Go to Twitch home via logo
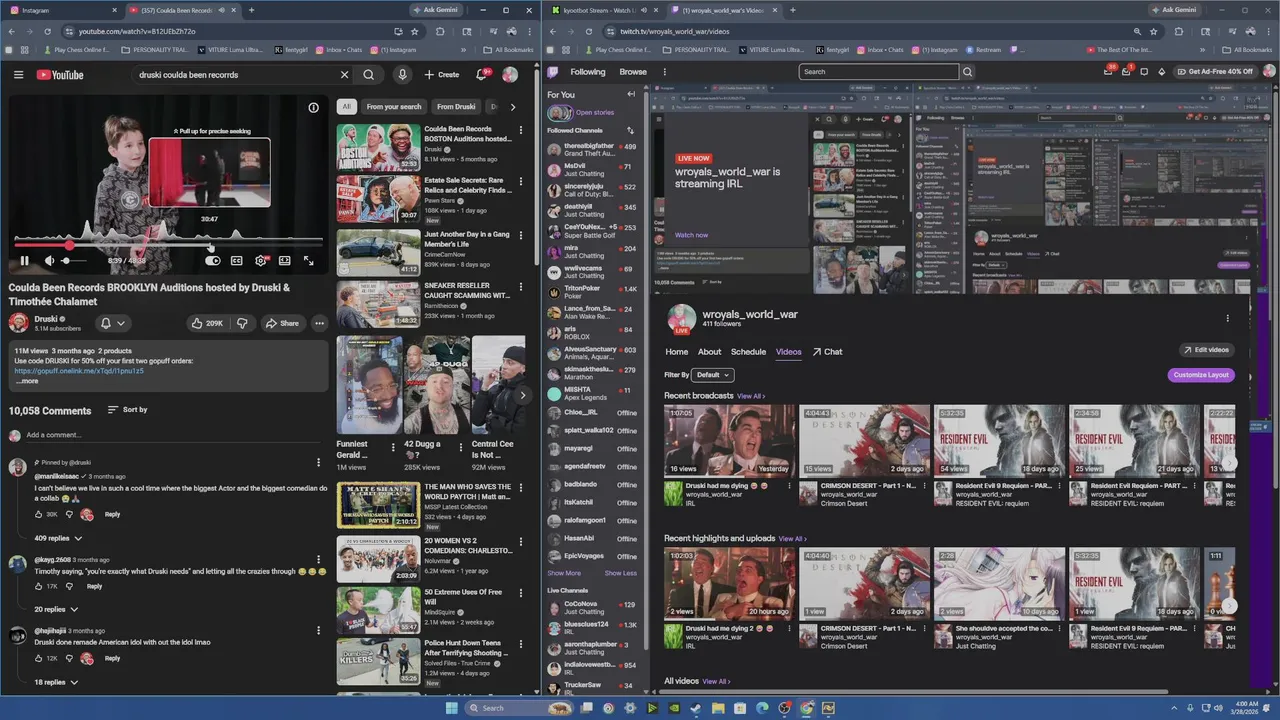The width and height of the screenshot is (1280, 720). pyautogui.click(x=553, y=72)
